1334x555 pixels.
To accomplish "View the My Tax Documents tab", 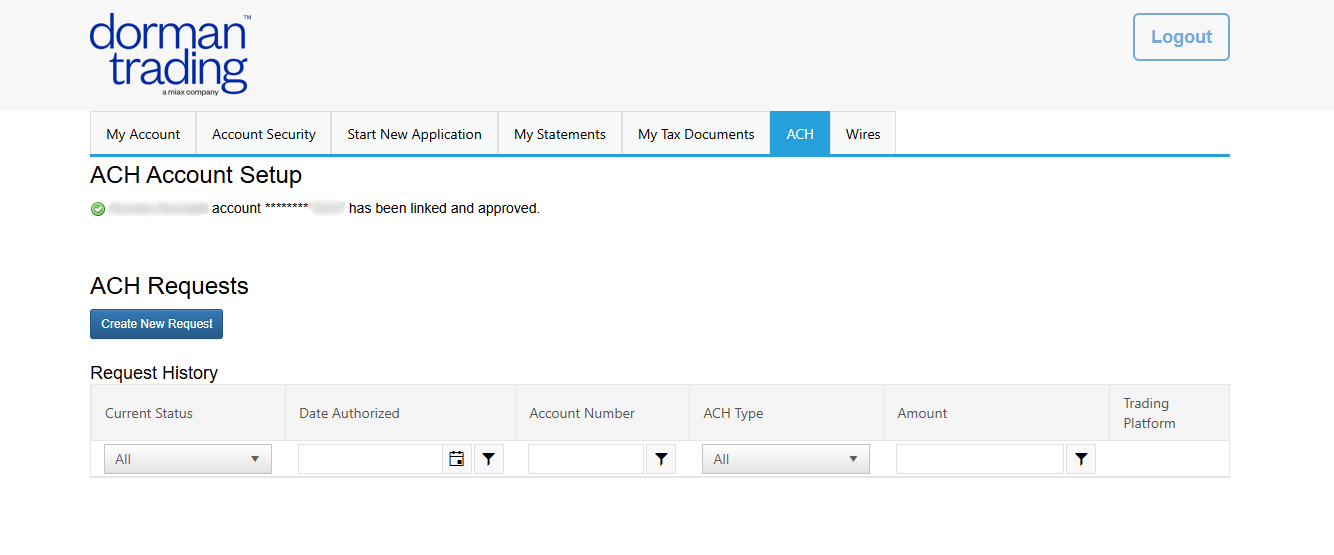I will click(696, 134).
